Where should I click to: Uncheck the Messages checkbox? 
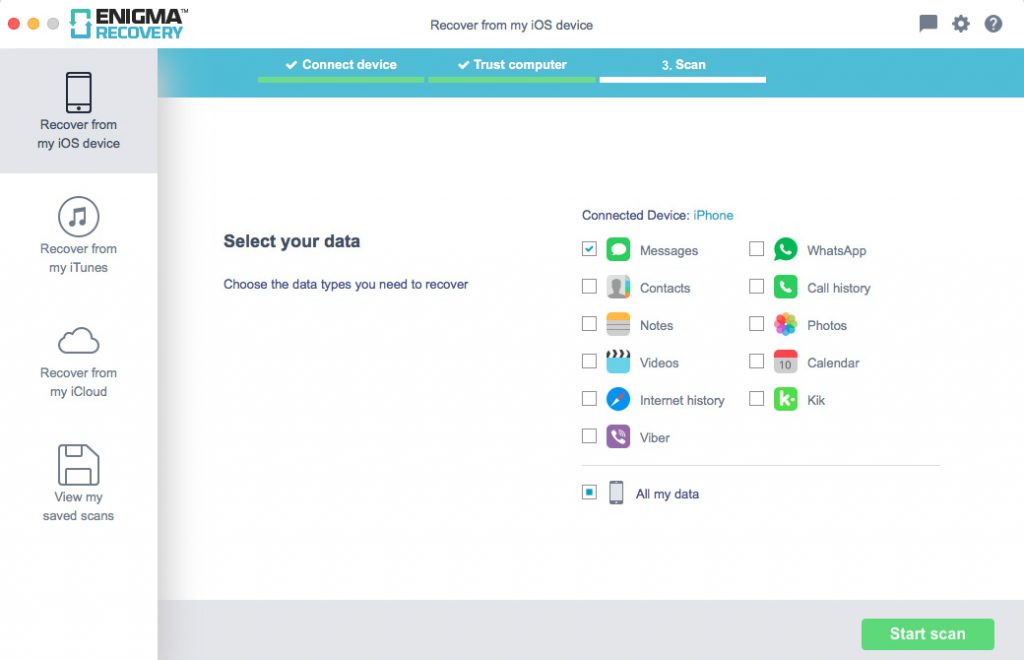coord(589,249)
